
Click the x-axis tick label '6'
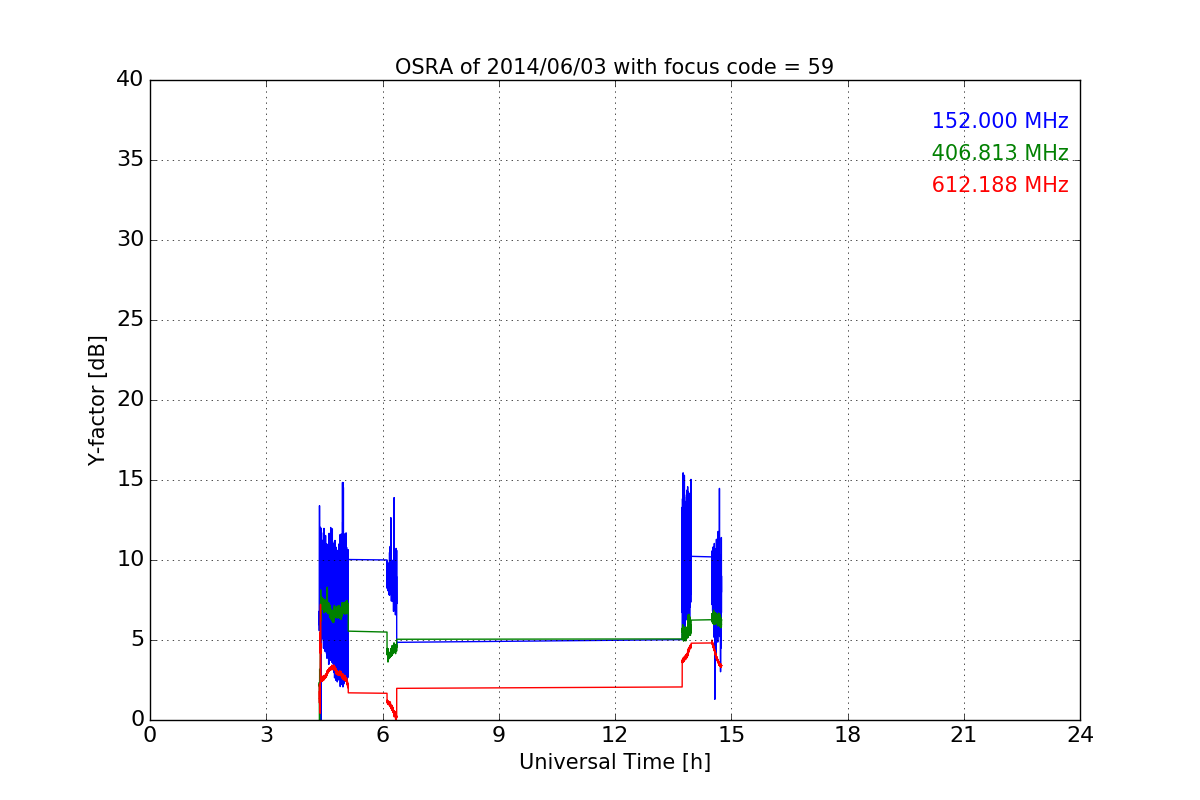[382, 735]
